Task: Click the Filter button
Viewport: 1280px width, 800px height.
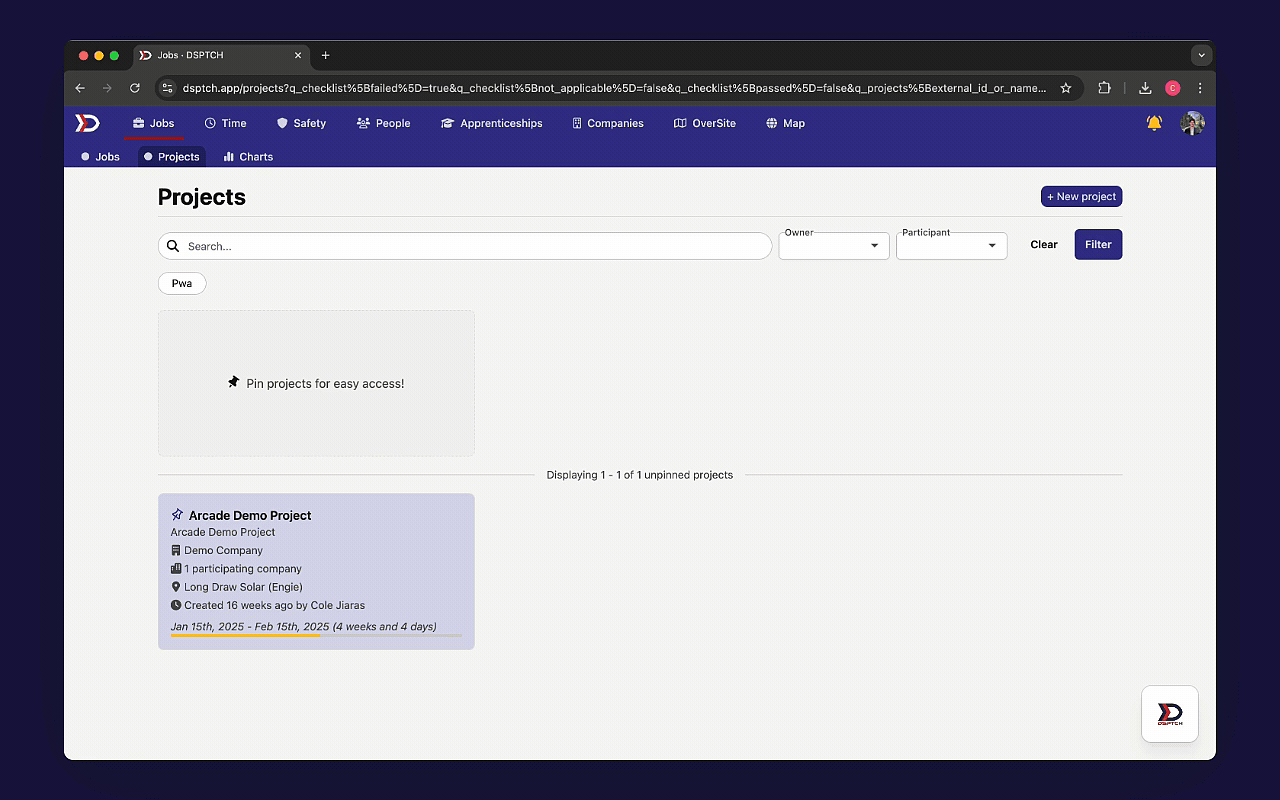Action: coord(1098,244)
